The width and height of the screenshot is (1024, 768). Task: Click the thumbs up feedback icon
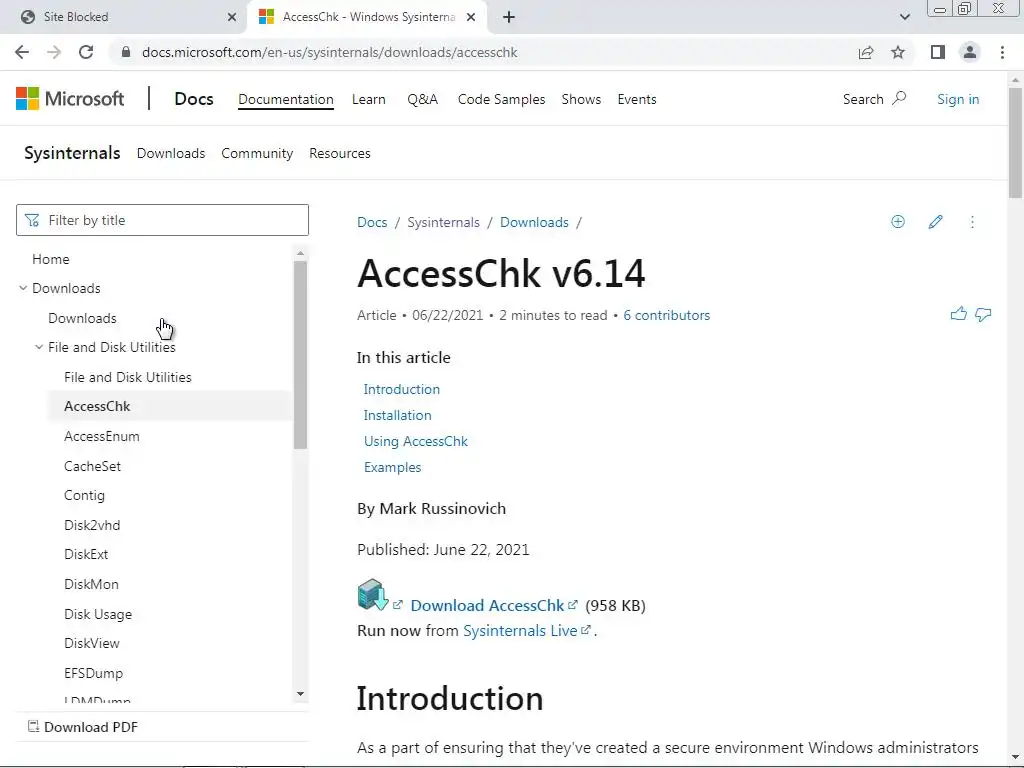pyautogui.click(x=959, y=314)
